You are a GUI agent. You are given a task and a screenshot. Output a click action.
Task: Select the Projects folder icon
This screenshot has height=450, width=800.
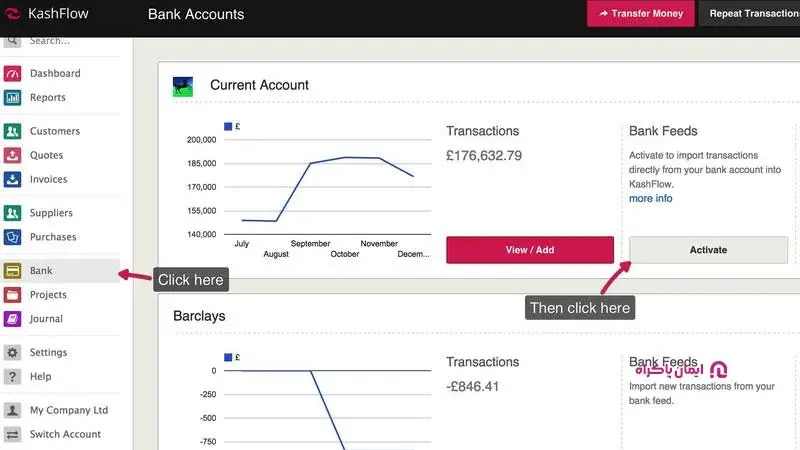click(13, 295)
